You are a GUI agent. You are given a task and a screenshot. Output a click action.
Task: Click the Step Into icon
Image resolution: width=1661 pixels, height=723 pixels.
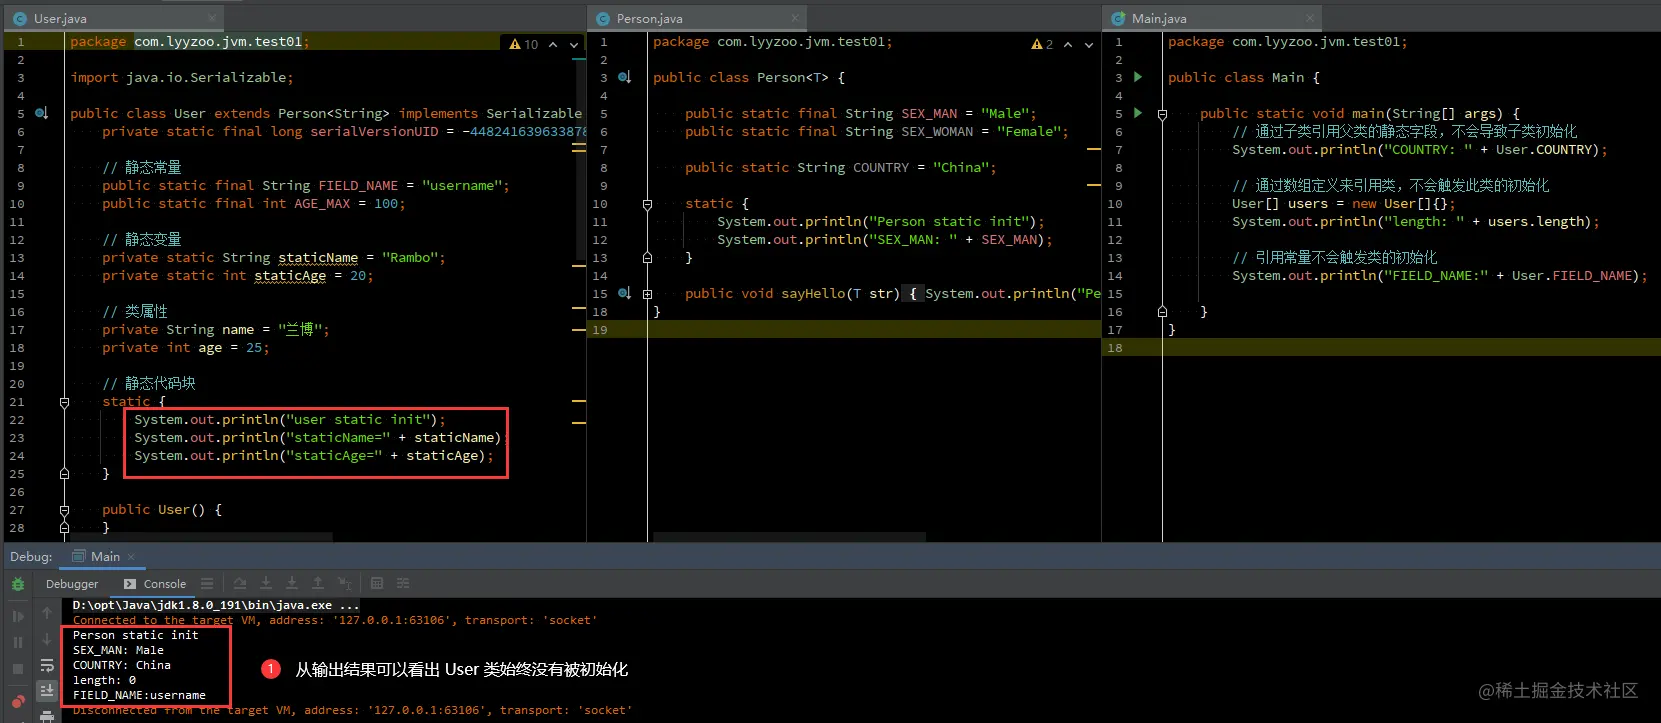tap(266, 583)
